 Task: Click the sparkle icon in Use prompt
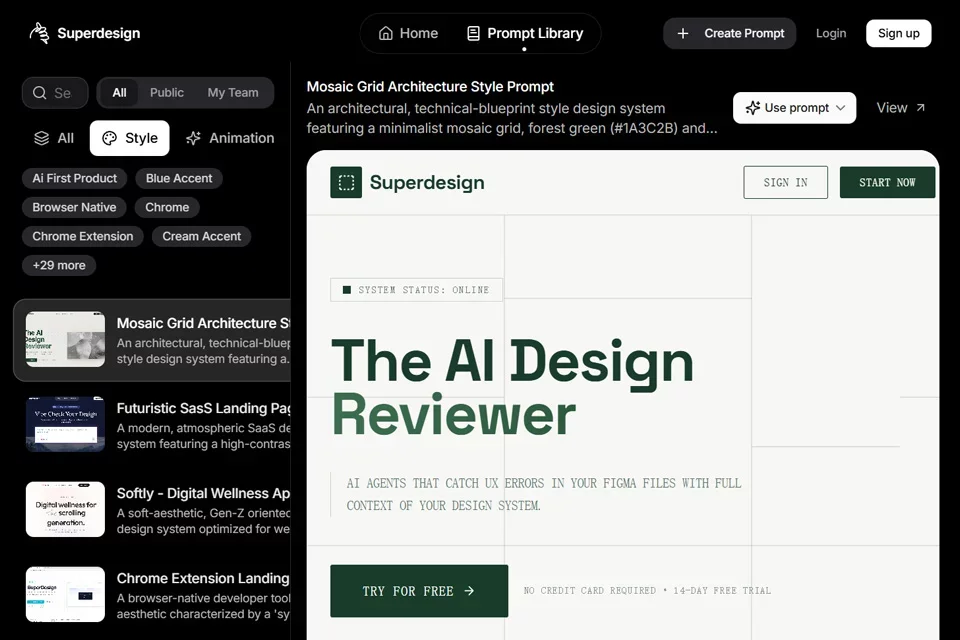tap(752, 108)
